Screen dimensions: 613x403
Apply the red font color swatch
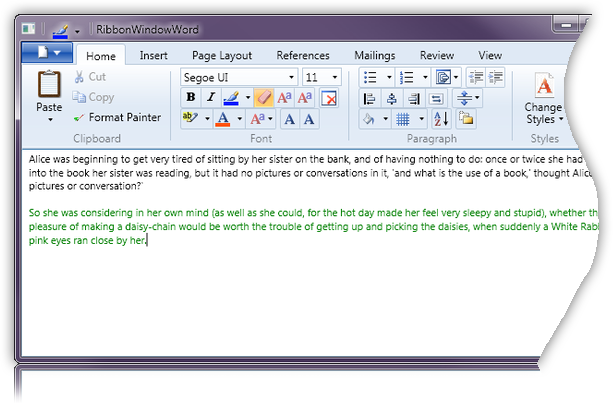pyautogui.click(x=223, y=119)
